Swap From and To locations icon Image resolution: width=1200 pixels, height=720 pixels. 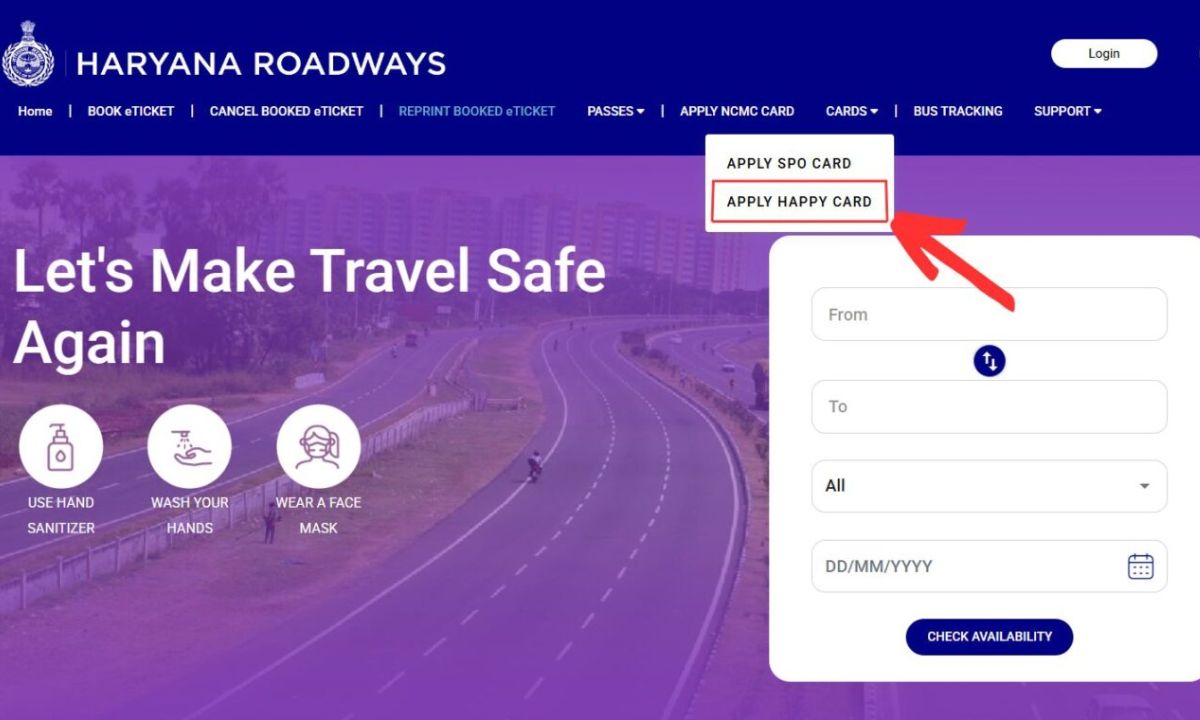point(989,360)
